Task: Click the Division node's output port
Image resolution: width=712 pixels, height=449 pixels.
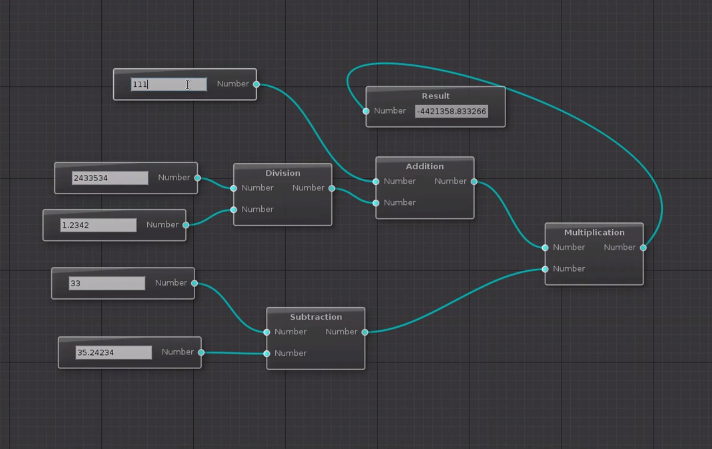Action: pyautogui.click(x=332, y=188)
